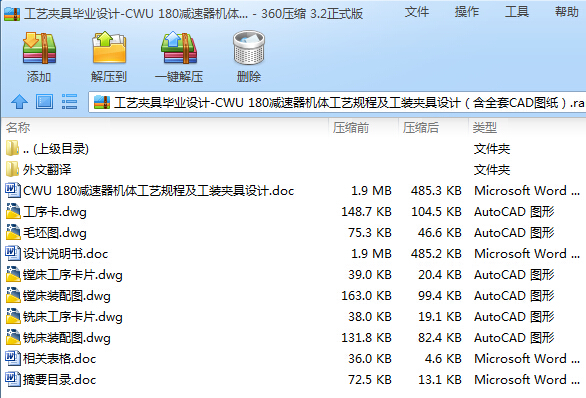Click the 4.6 KB compressed size value
The height and width of the screenshot is (398, 586).
[x=443, y=358]
